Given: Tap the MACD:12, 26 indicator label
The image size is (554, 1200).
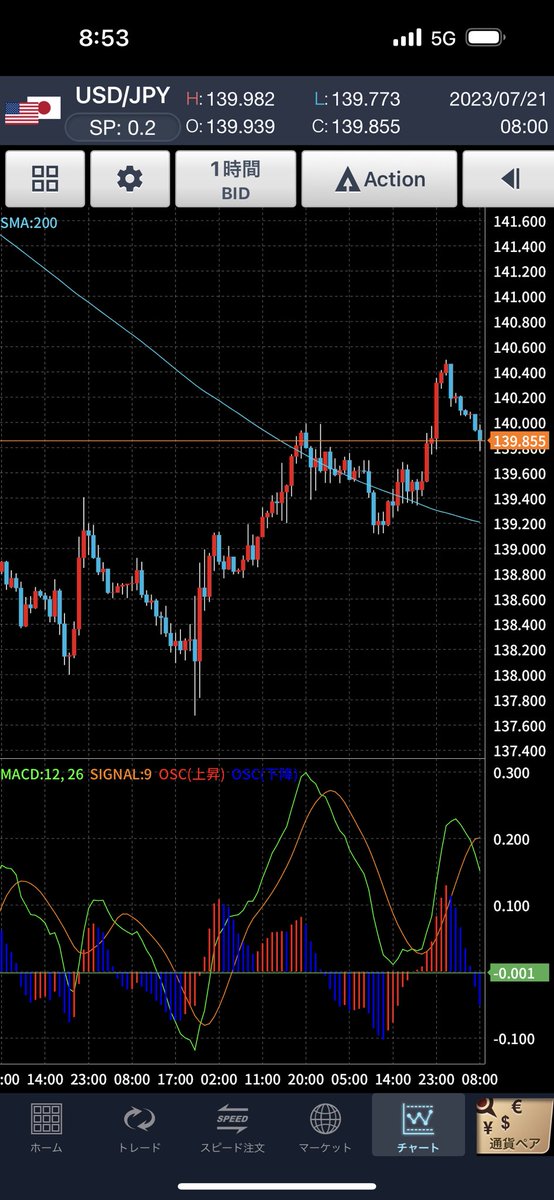Looking at the screenshot, I should [x=42, y=774].
